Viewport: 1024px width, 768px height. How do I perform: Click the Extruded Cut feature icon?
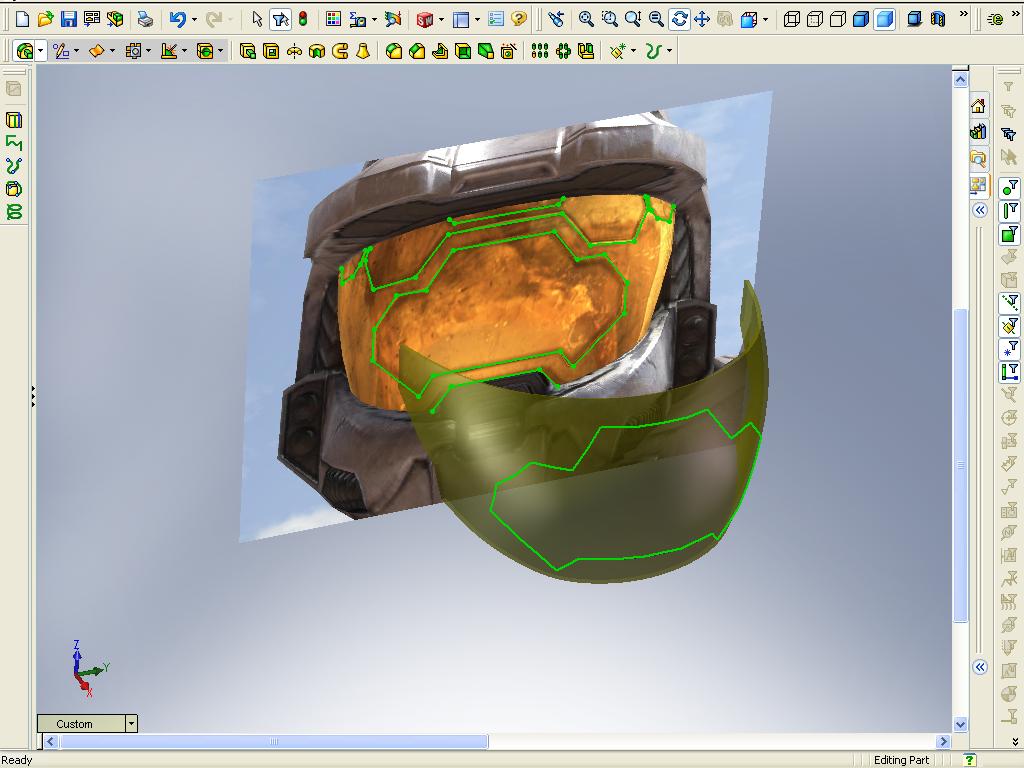tap(270, 50)
